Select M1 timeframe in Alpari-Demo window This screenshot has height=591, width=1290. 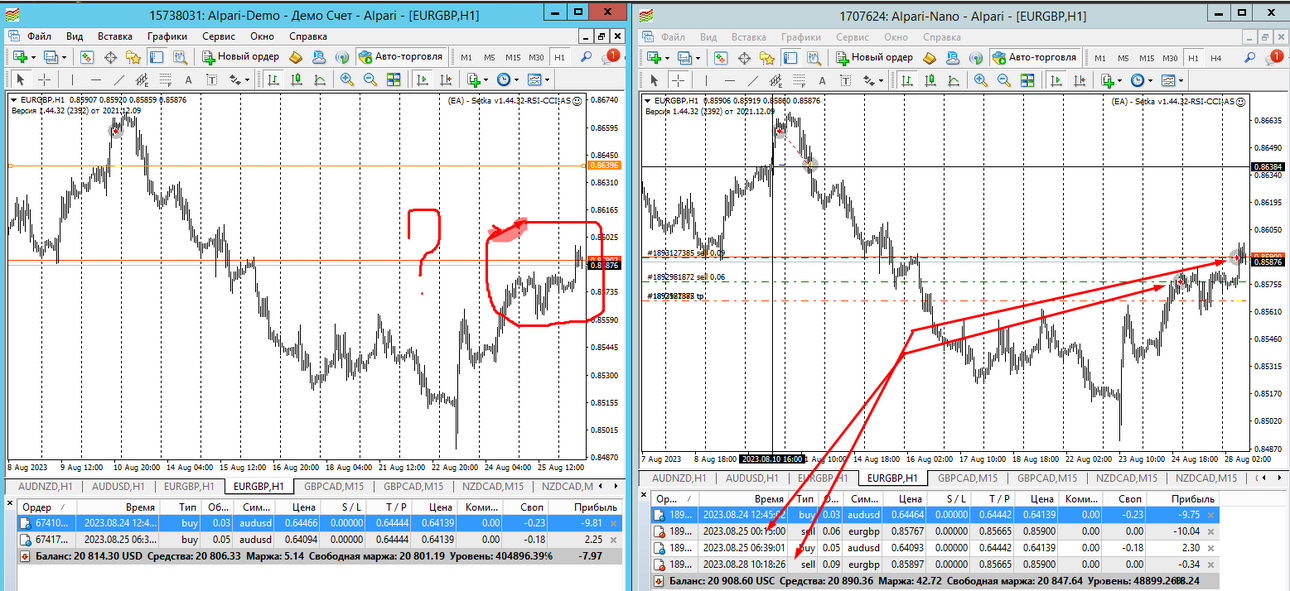(466, 57)
